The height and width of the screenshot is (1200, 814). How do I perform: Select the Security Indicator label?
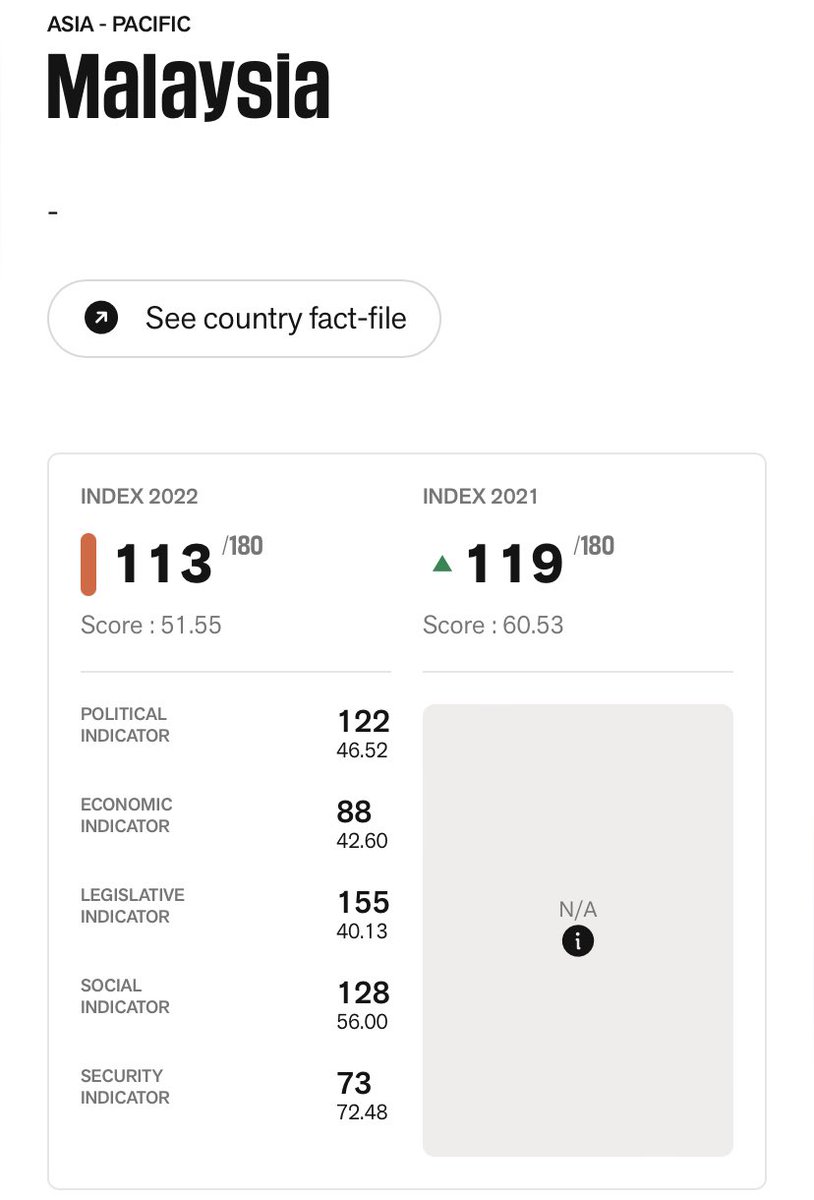(x=125, y=1086)
